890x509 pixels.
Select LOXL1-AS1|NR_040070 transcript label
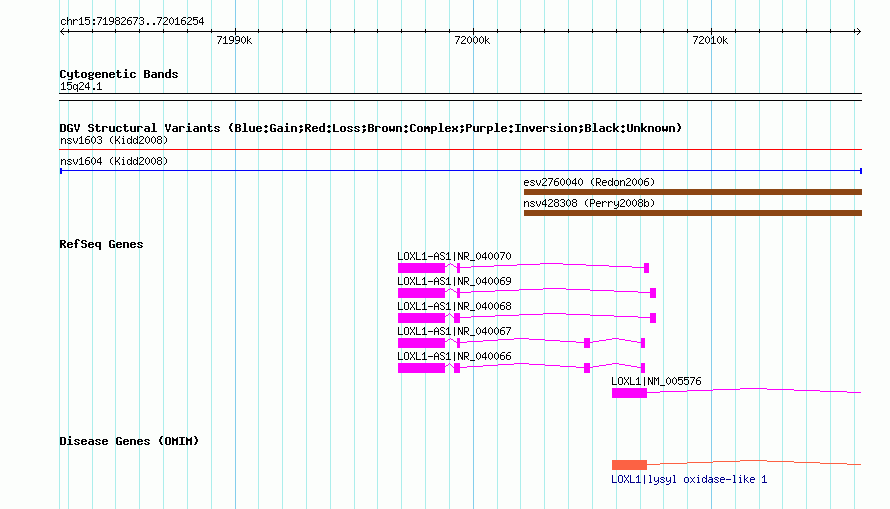(x=454, y=256)
